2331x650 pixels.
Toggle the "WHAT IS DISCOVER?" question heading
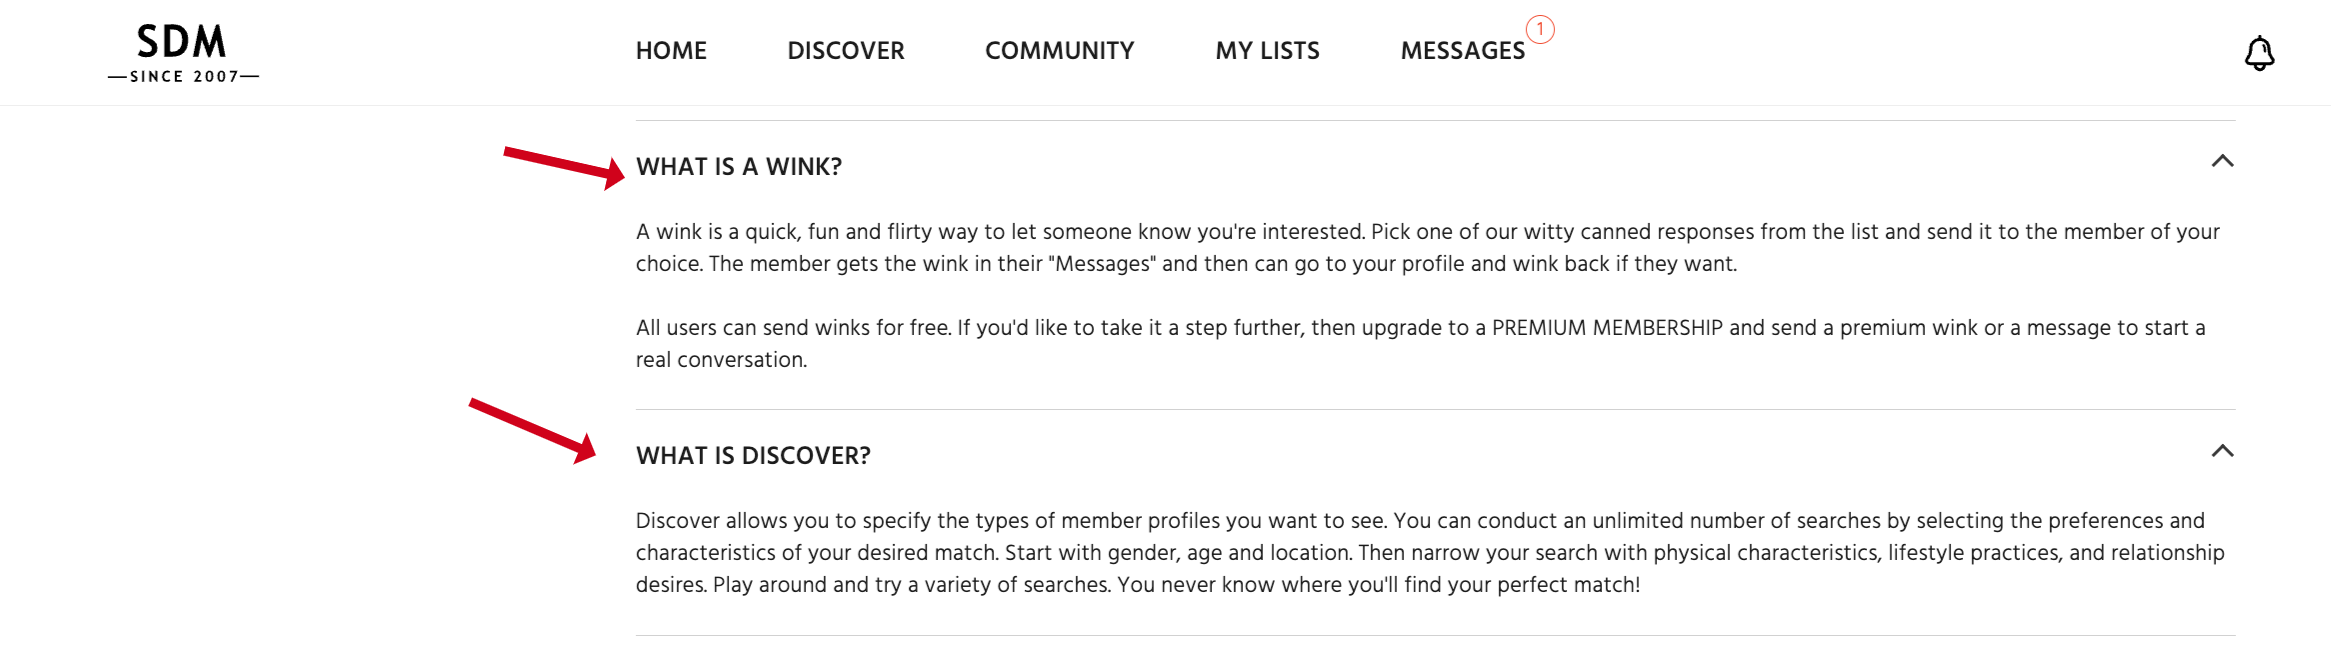coord(753,456)
